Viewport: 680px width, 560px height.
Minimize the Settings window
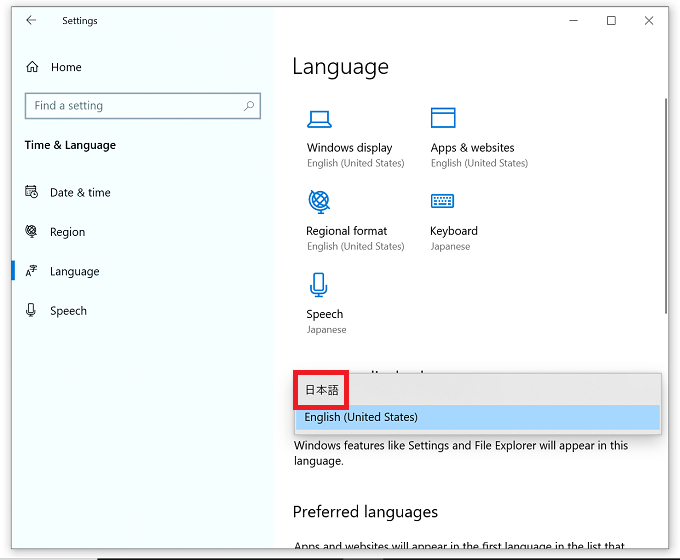click(573, 20)
